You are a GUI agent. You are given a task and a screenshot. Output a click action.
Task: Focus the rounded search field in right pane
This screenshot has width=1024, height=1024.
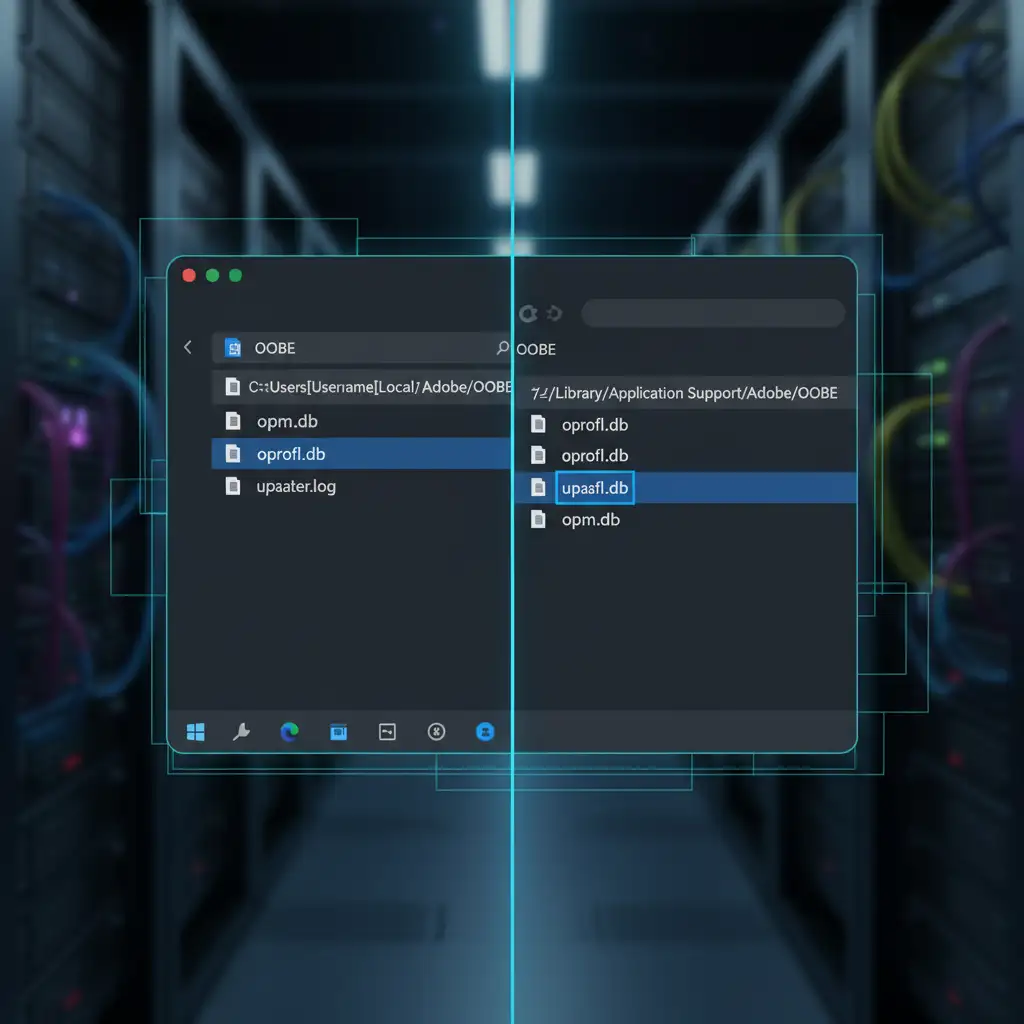pos(712,313)
